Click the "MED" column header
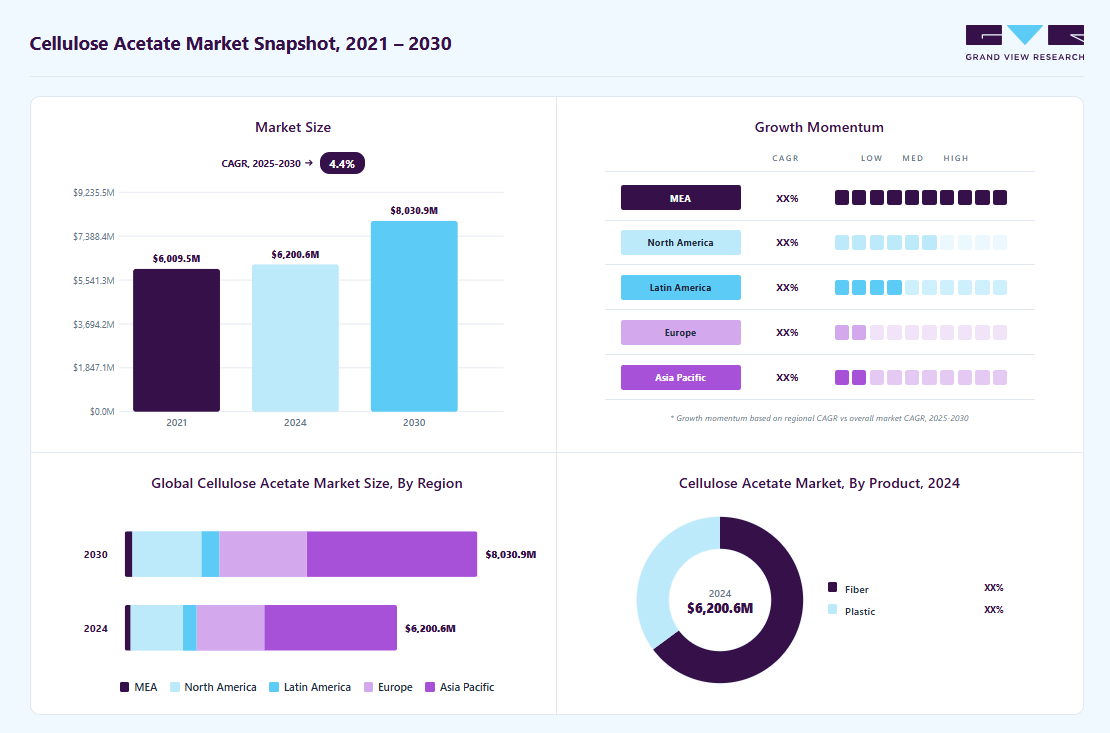The image size is (1110, 733). click(x=912, y=158)
